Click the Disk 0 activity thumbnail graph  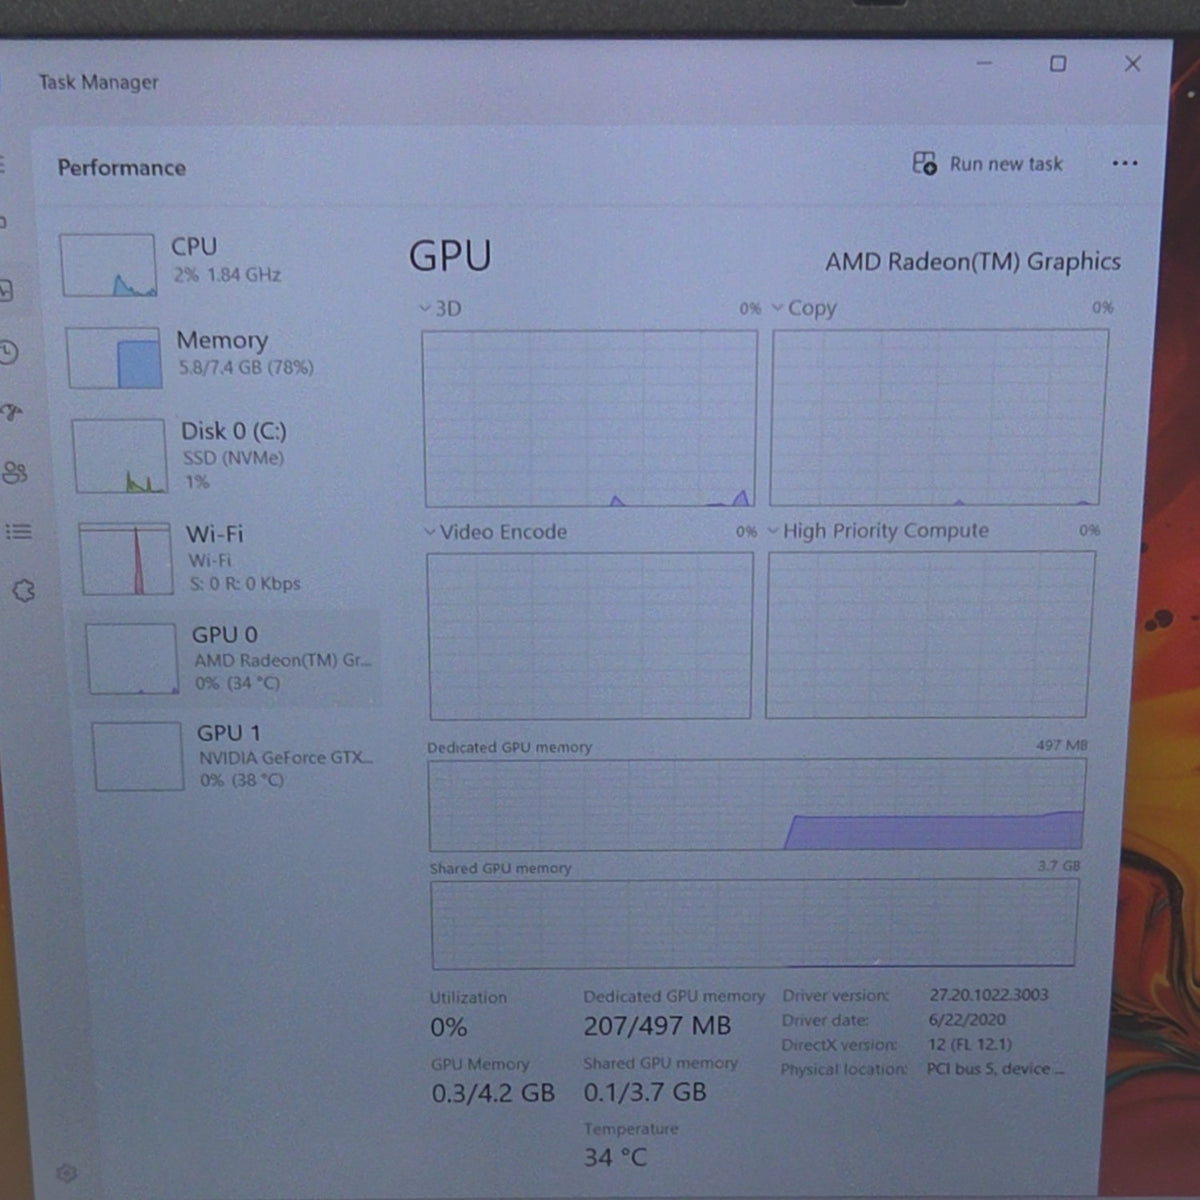point(120,456)
